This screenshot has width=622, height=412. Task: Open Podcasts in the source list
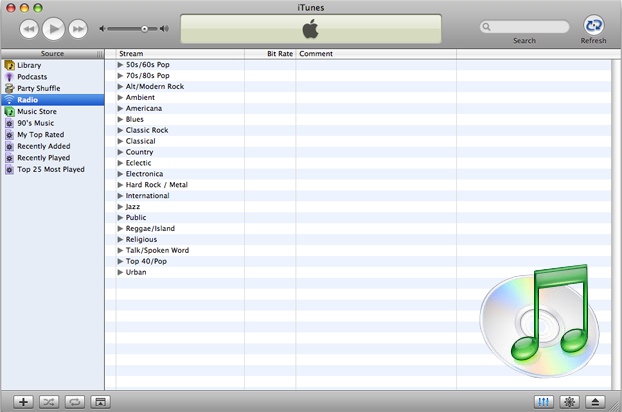click(x=32, y=77)
